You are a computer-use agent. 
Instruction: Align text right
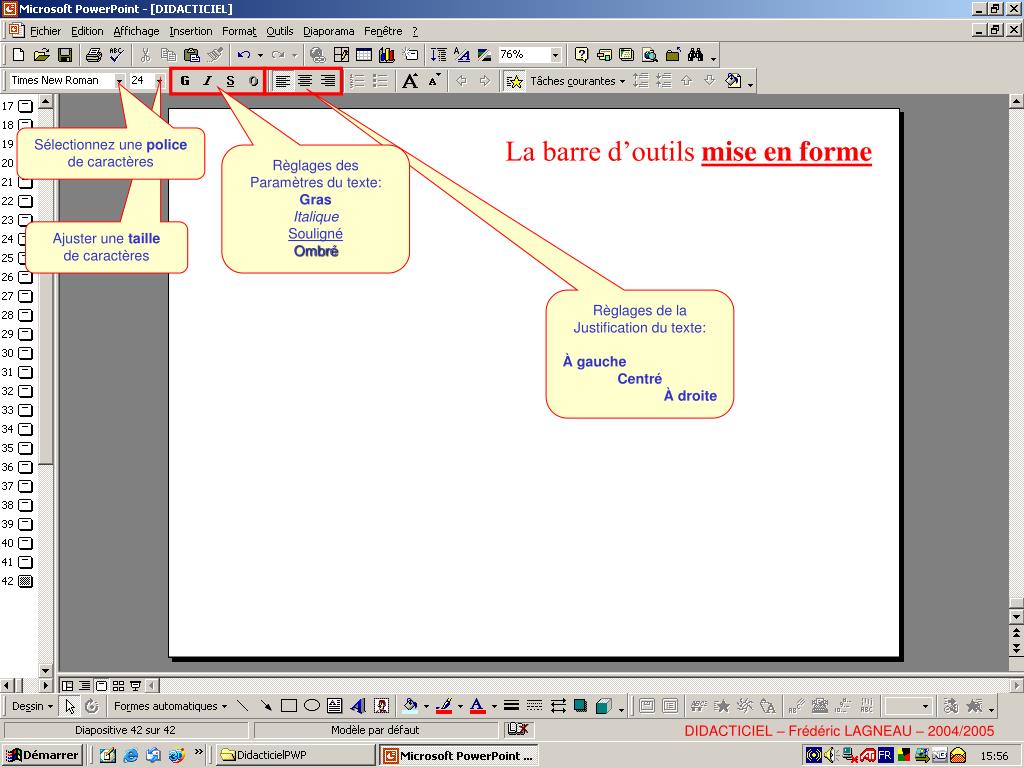(x=328, y=81)
